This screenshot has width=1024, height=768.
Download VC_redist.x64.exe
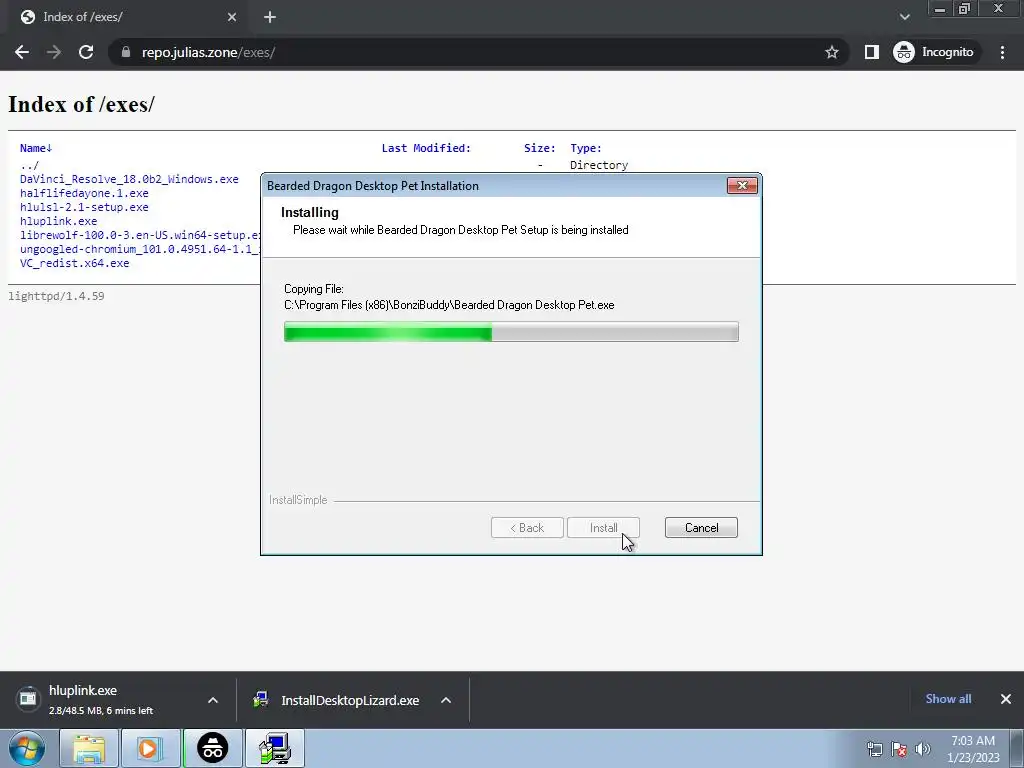click(74, 263)
